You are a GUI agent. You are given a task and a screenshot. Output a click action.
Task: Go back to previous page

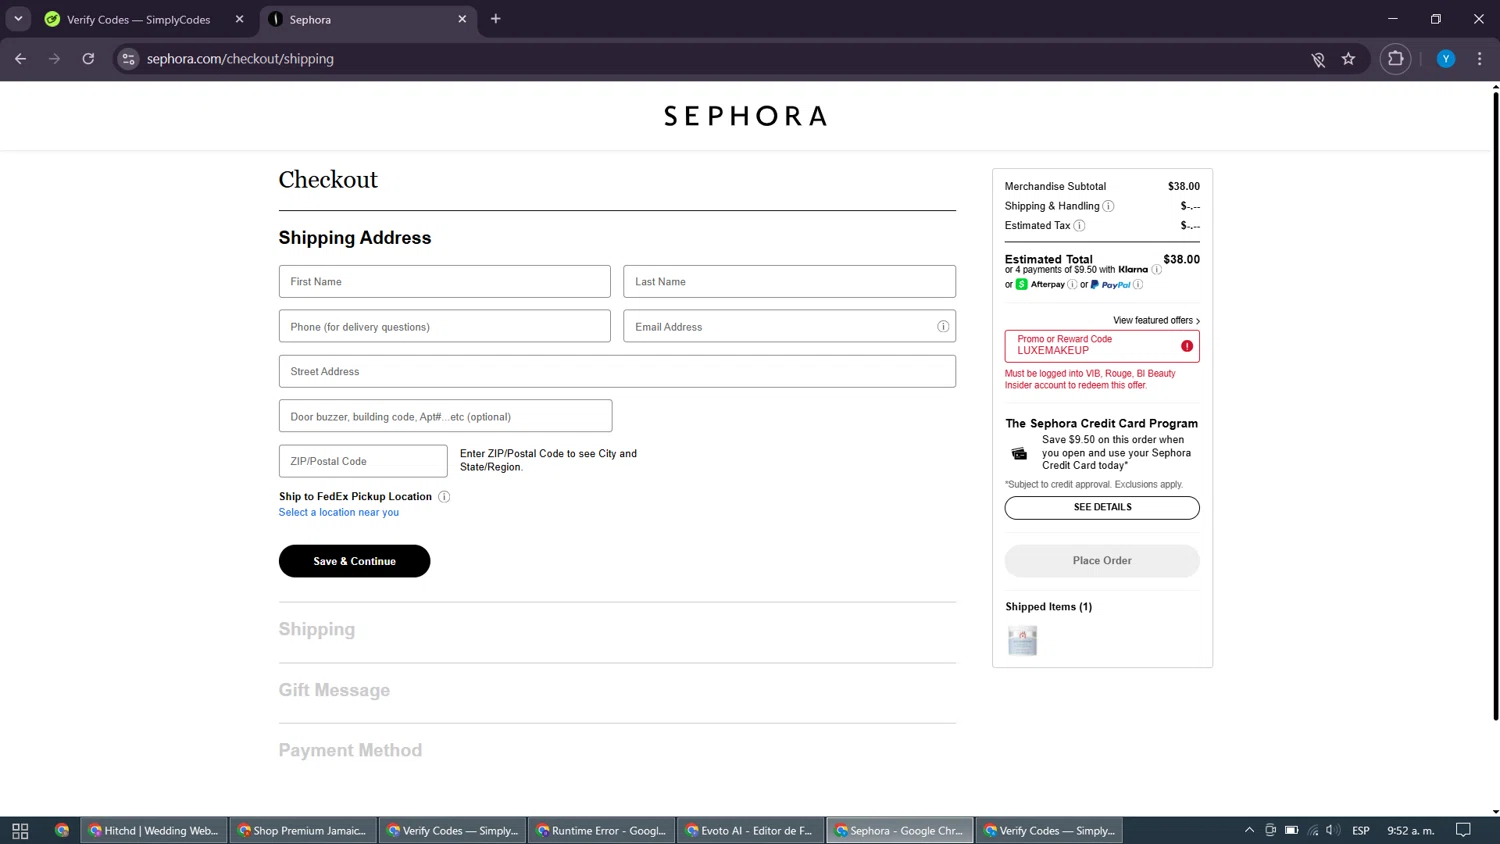pos(20,59)
